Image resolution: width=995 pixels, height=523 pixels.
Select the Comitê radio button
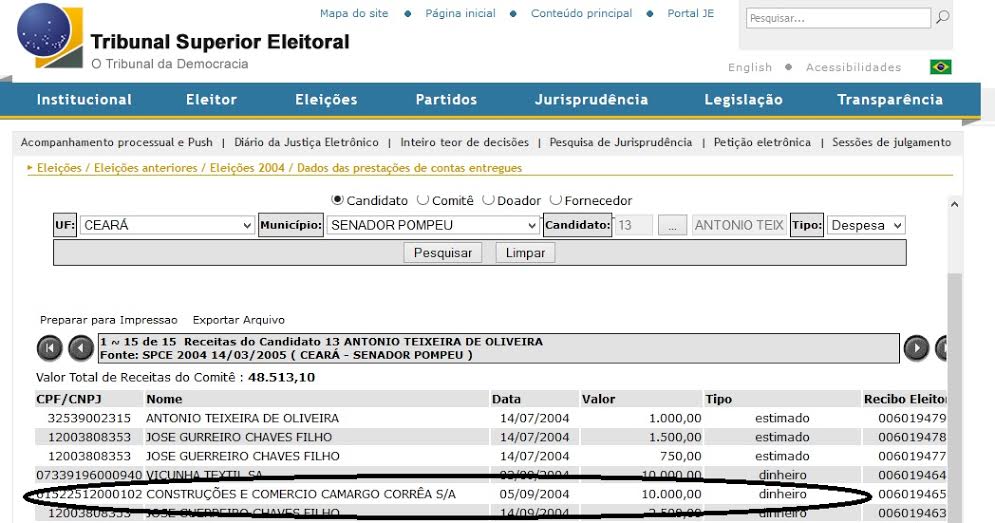point(423,200)
